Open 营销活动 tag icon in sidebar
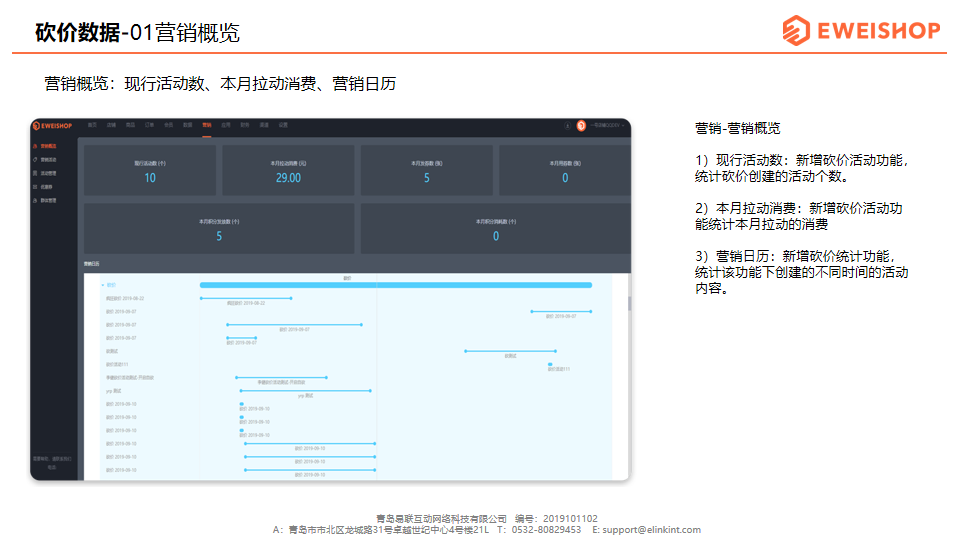 (x=35, y=160)
